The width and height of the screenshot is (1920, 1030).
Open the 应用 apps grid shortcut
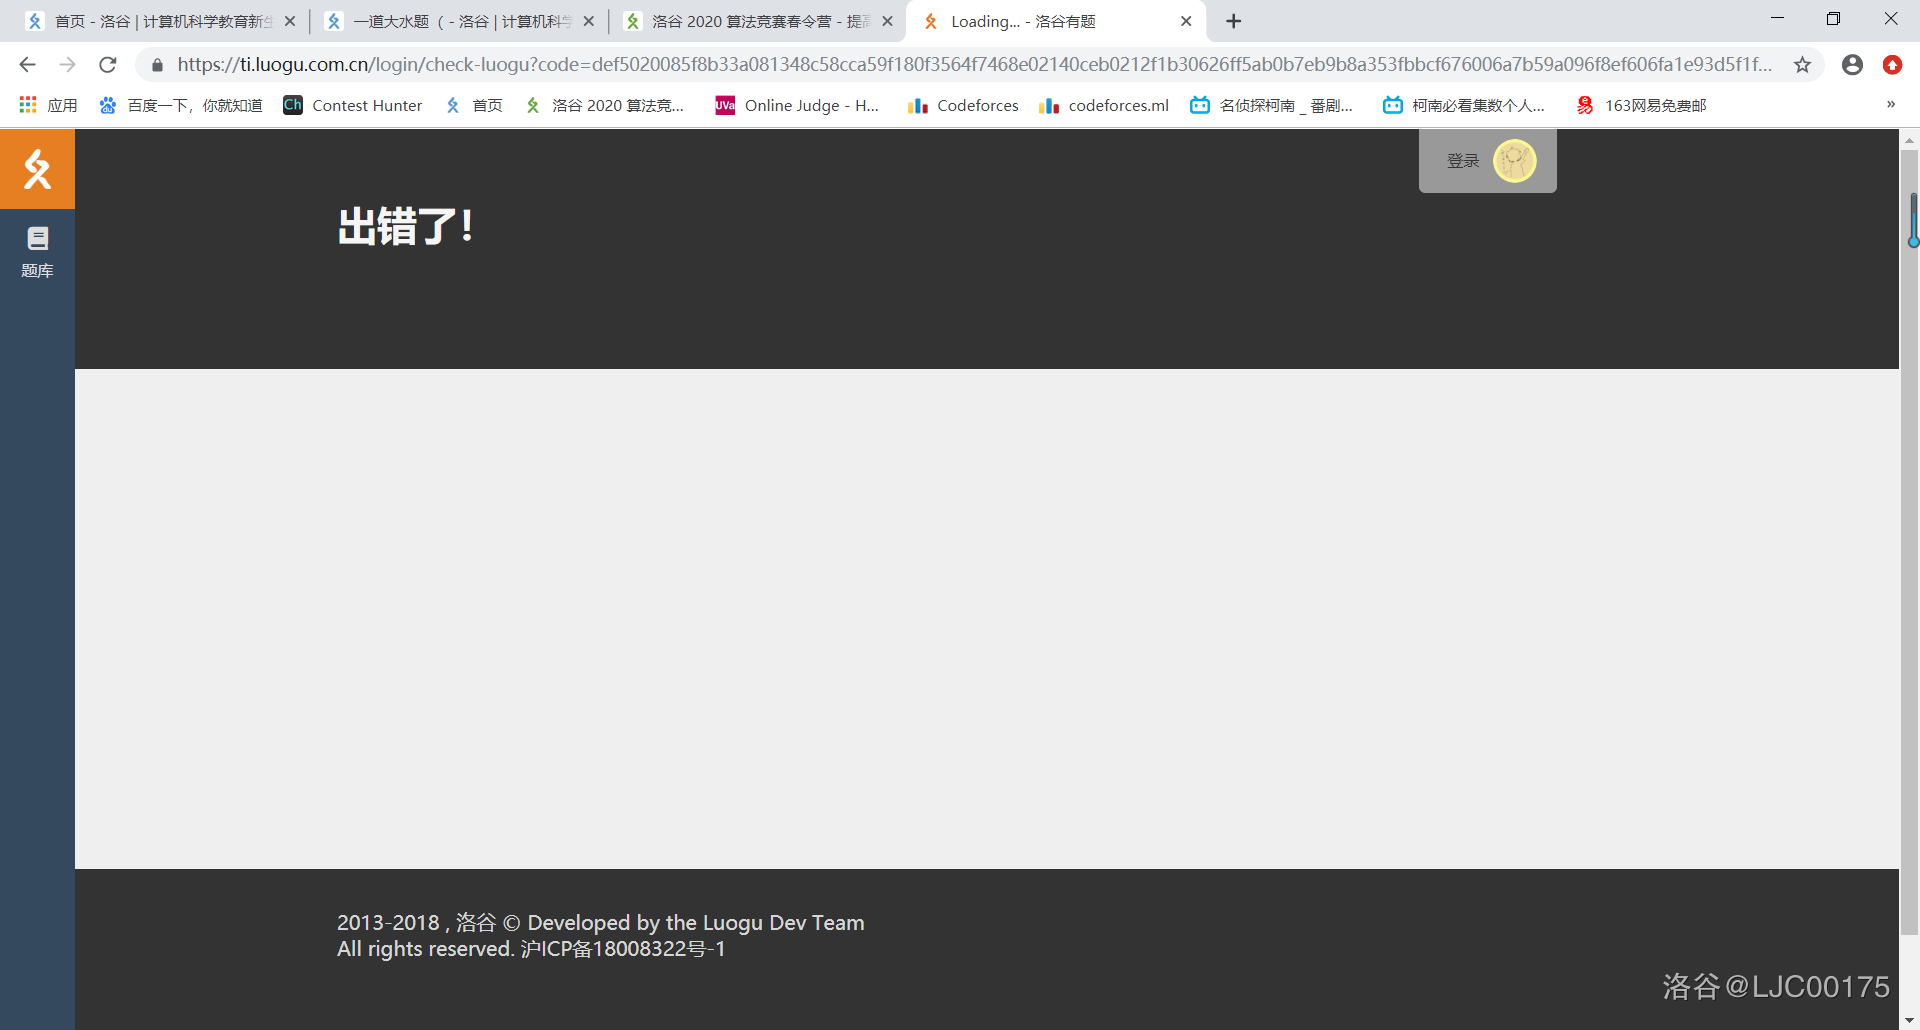coord(48,105)
